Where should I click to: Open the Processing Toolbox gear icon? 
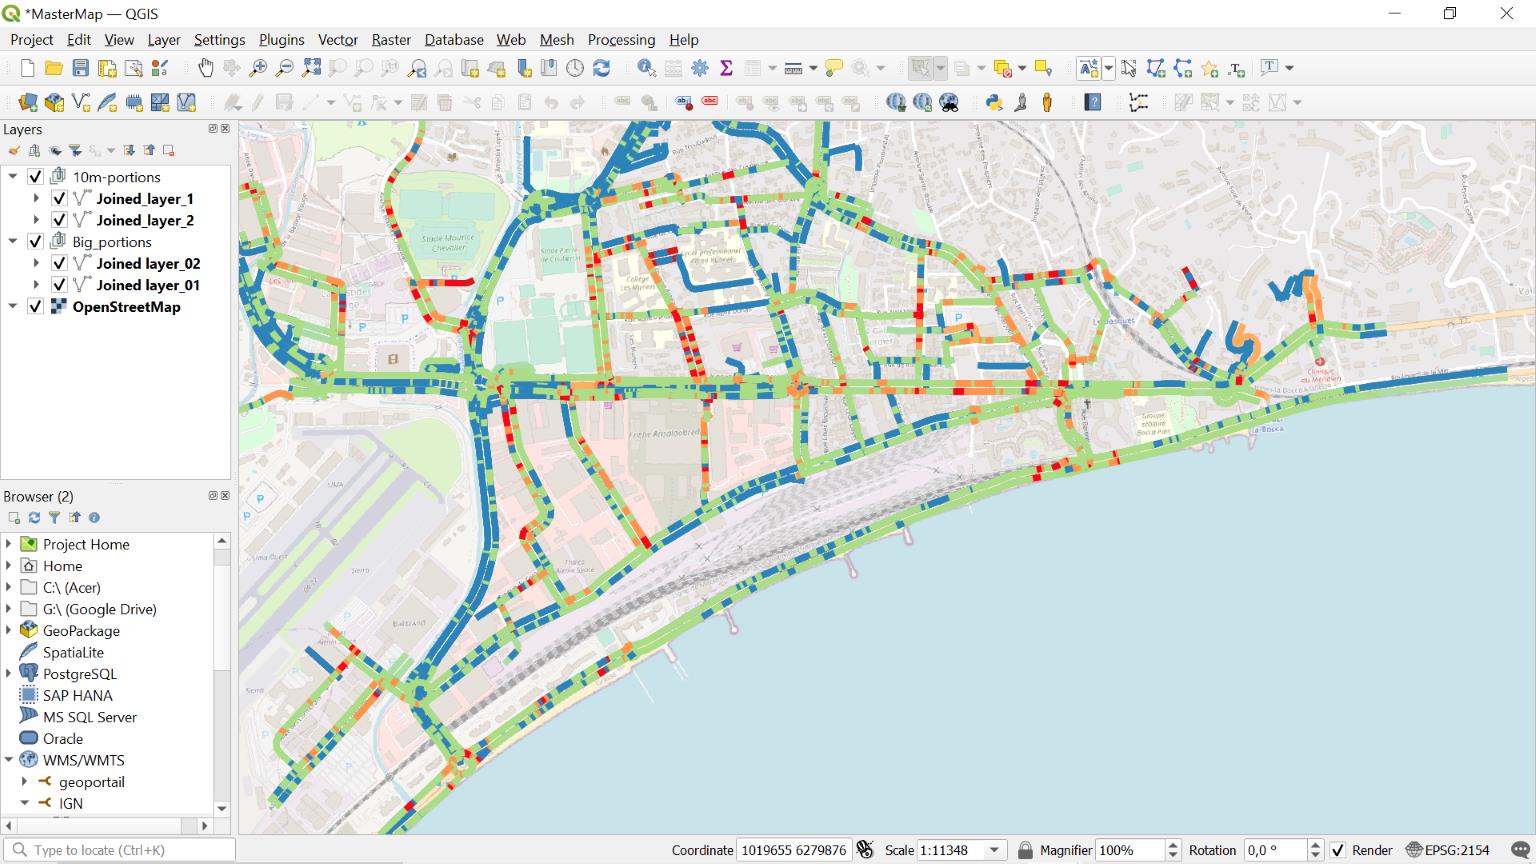(700, 68)
